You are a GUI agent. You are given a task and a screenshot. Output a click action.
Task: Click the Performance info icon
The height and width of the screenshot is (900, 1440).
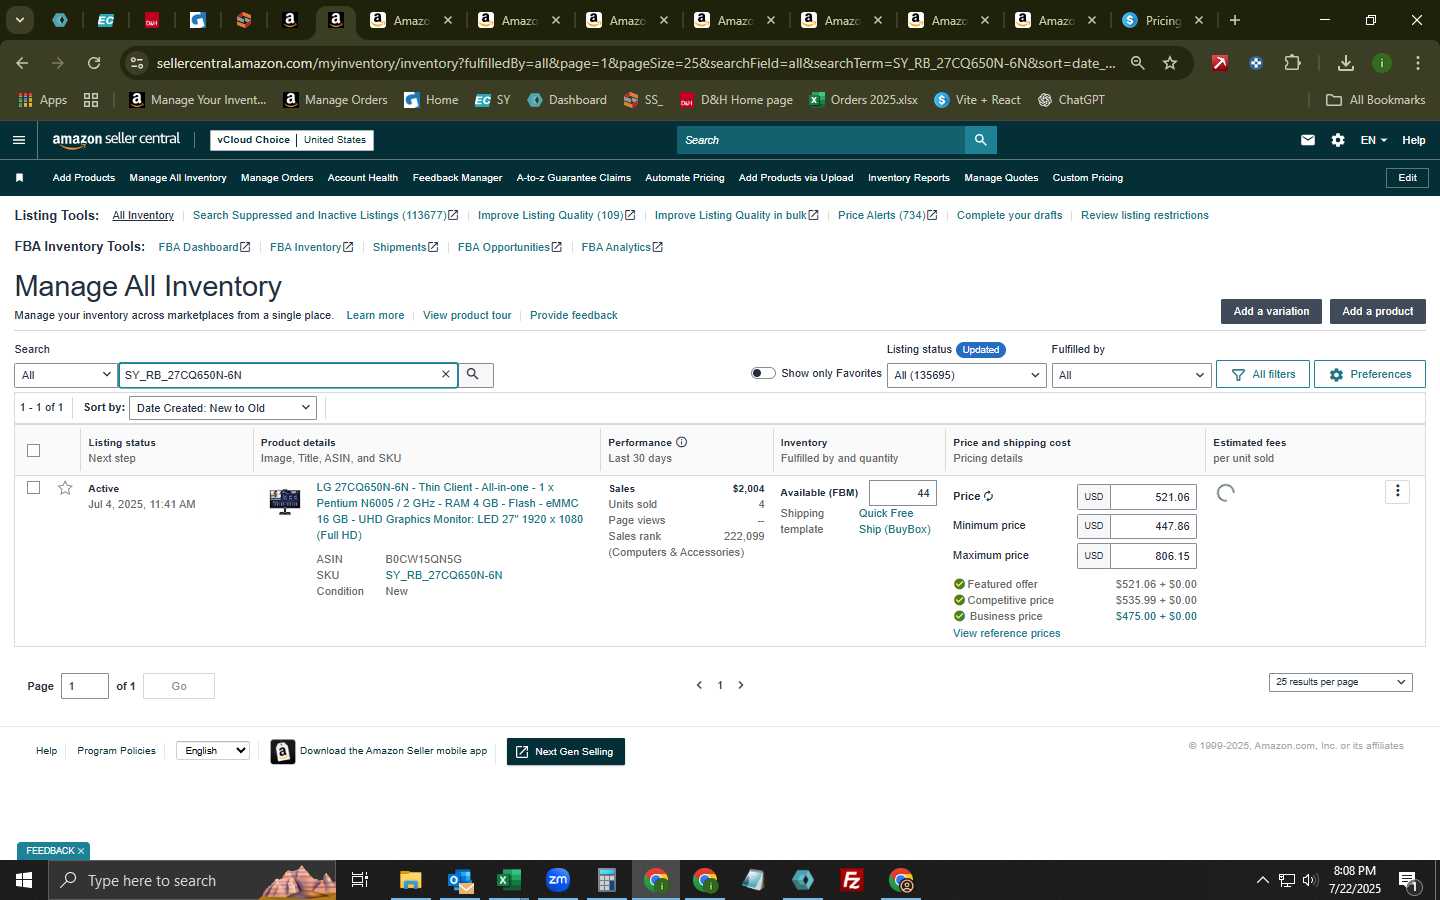pos(682,442)
